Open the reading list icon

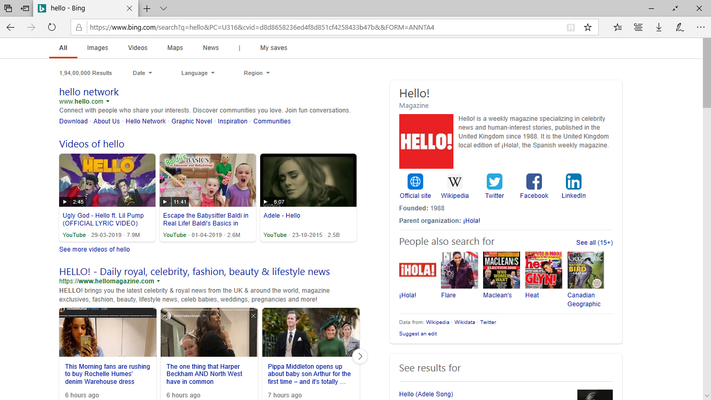pyautogui.click(x=638, y=27)
